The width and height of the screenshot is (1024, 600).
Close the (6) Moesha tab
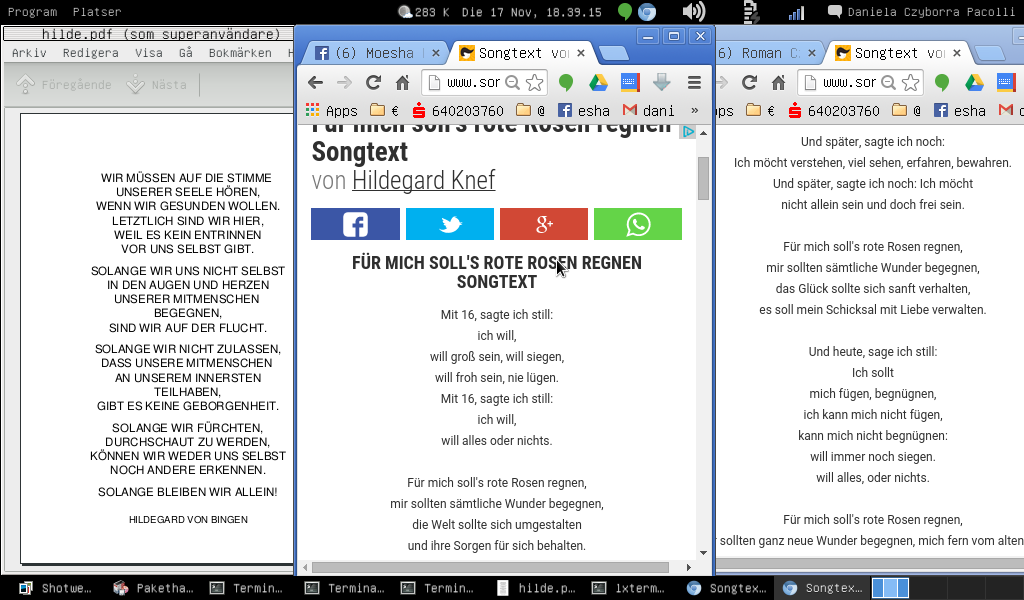(x=436, y=53)
